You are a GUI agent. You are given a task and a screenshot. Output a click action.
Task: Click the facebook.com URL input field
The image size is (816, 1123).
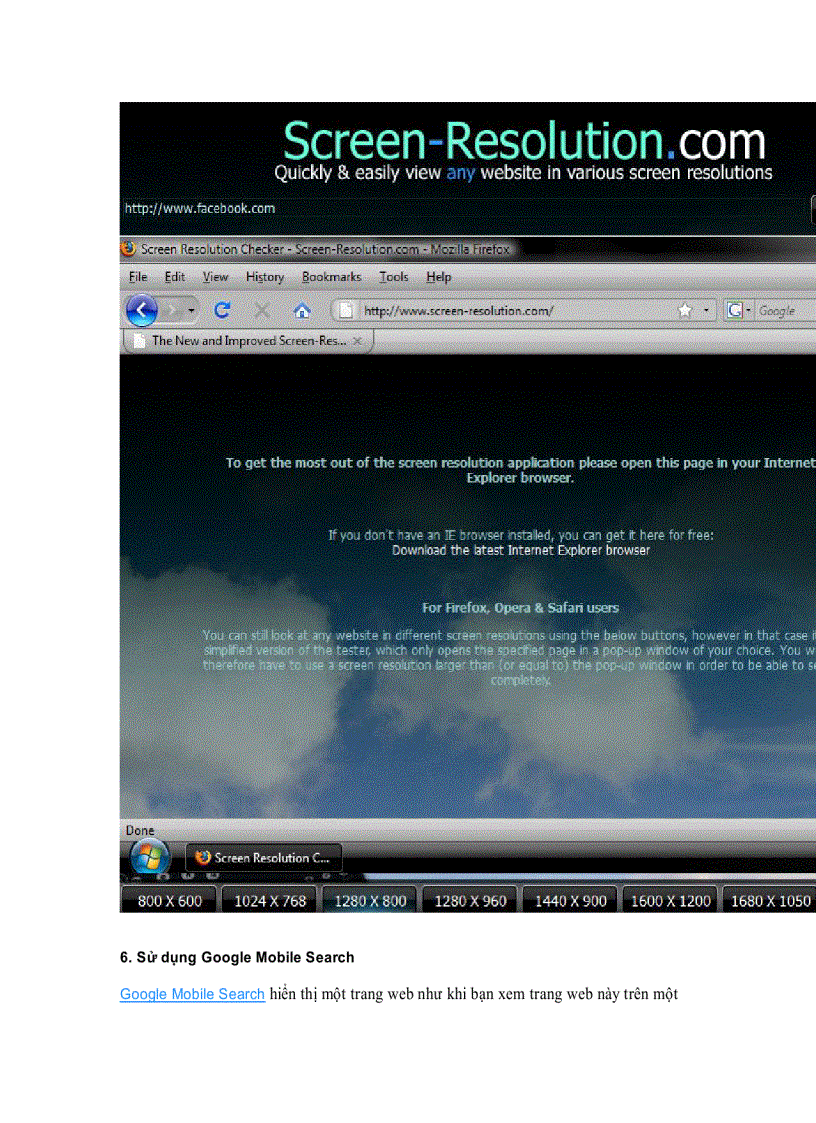[300, 208]
